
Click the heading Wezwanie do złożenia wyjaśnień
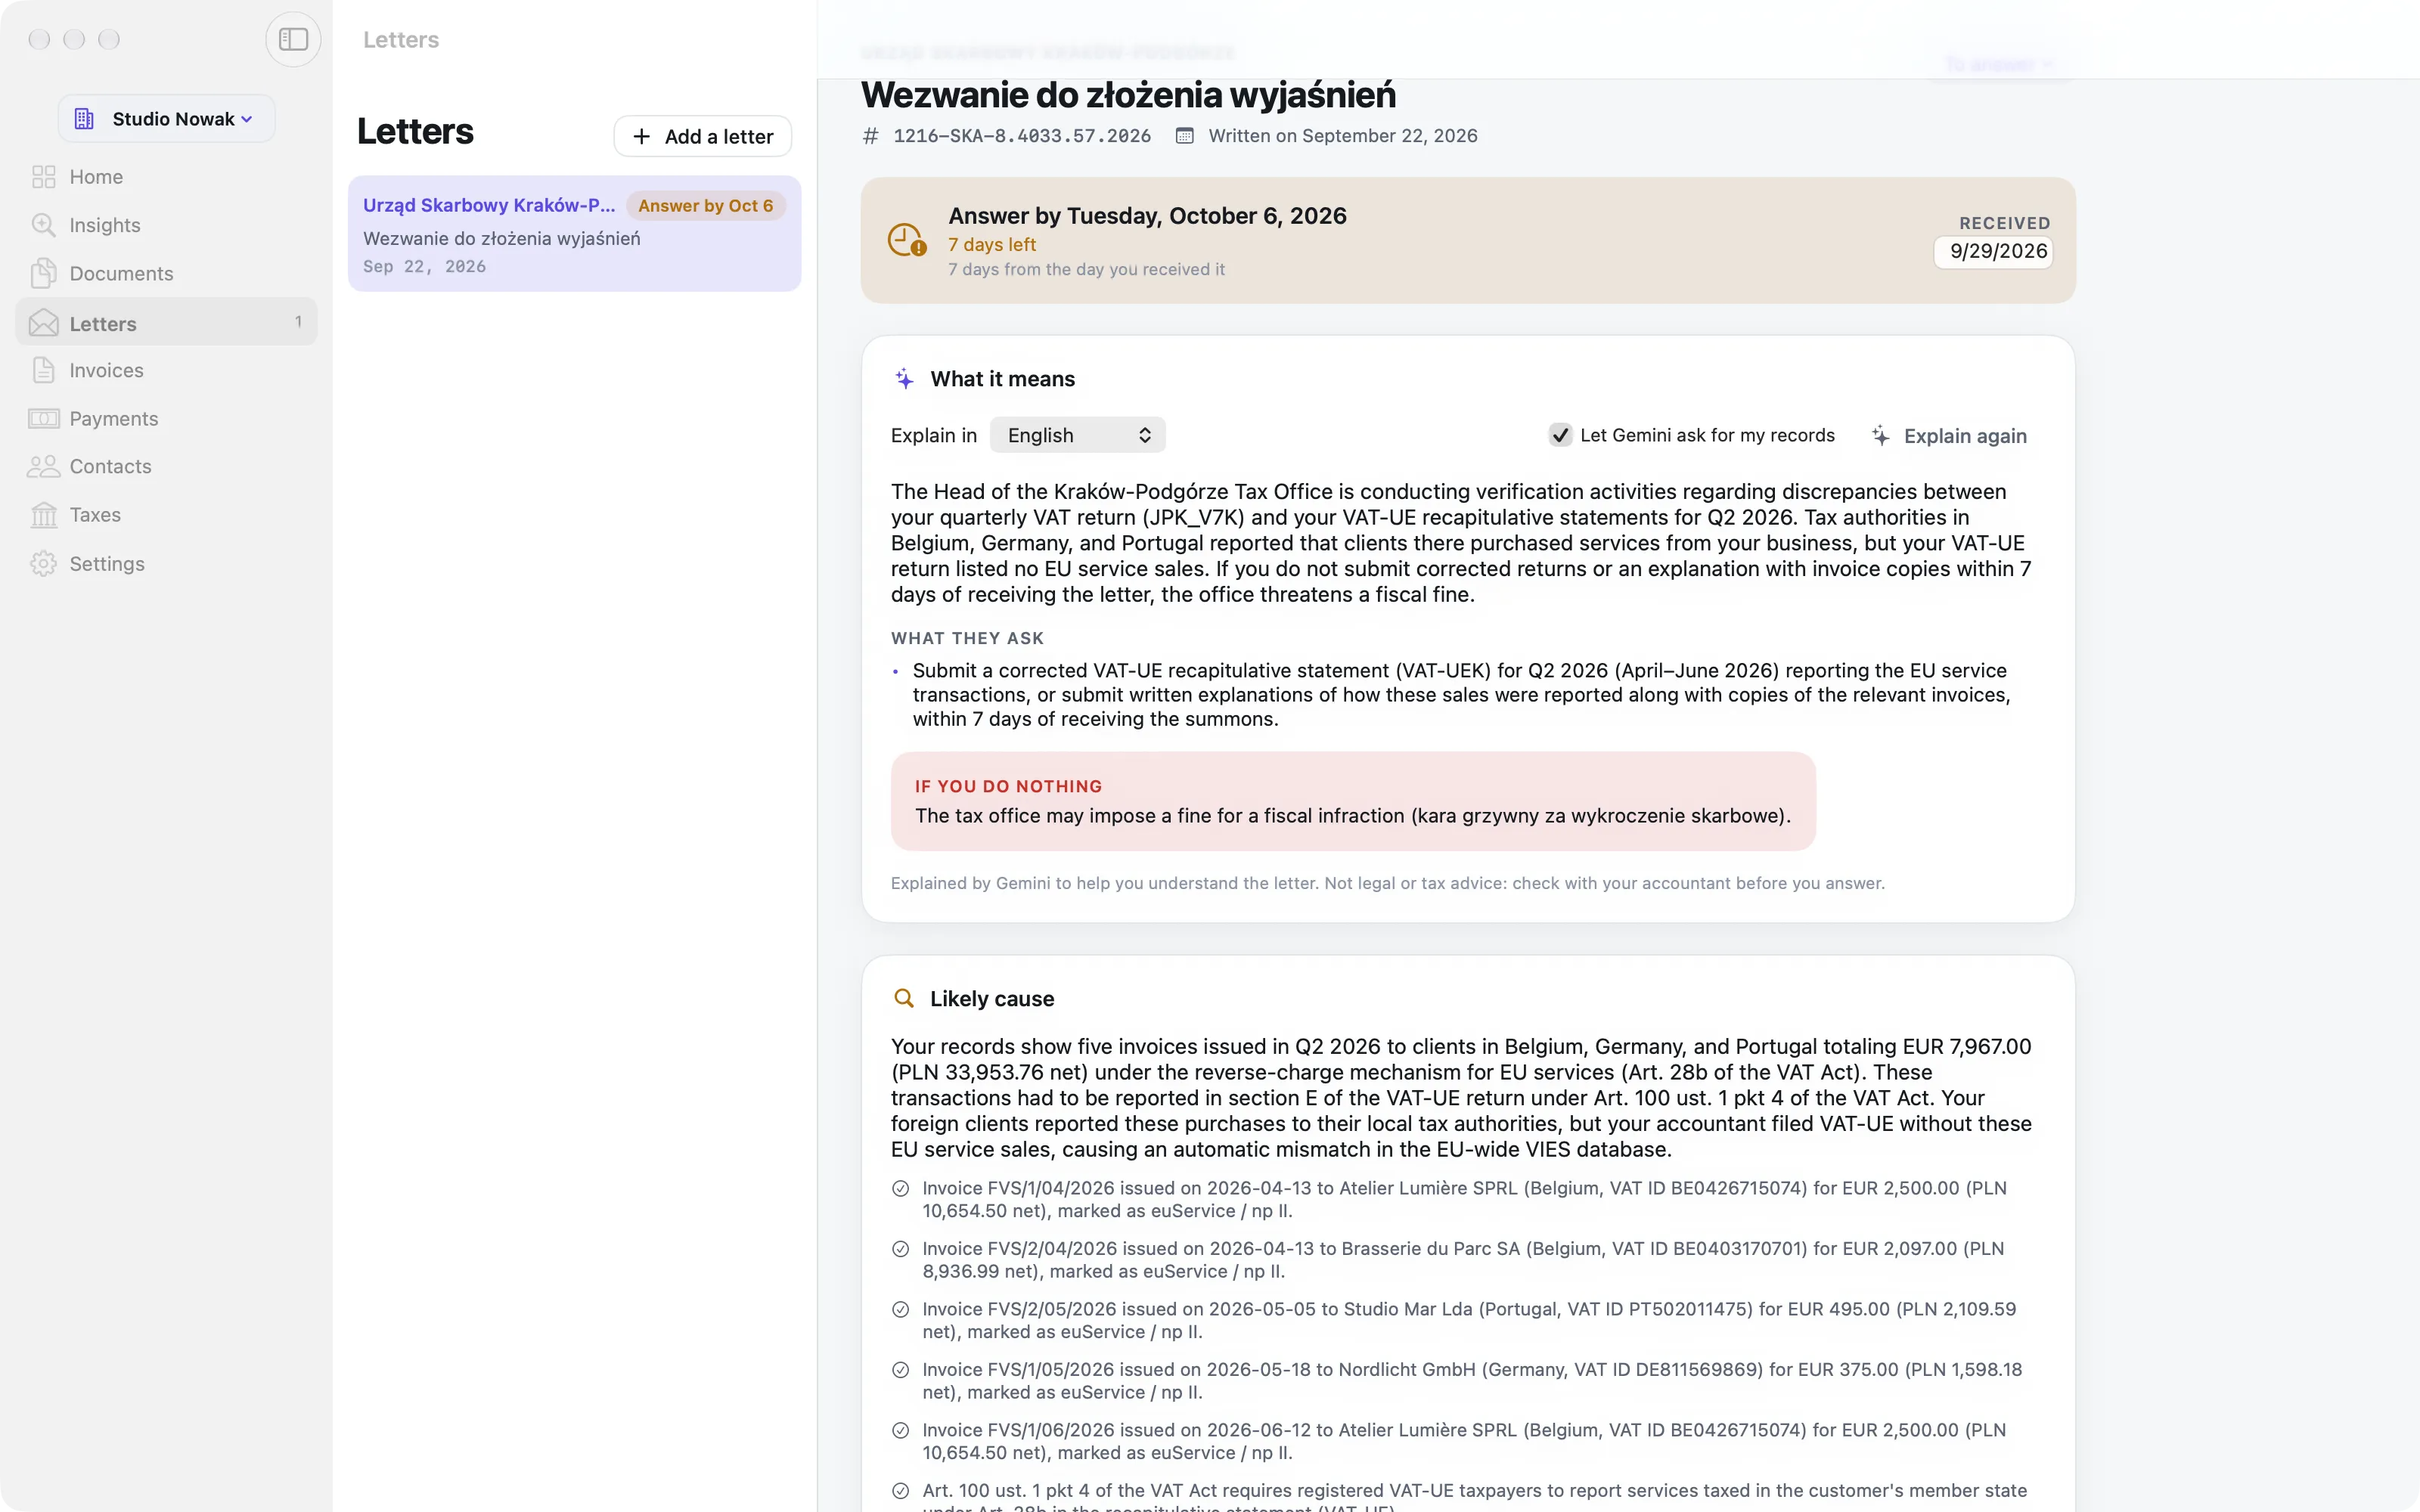1128,95
